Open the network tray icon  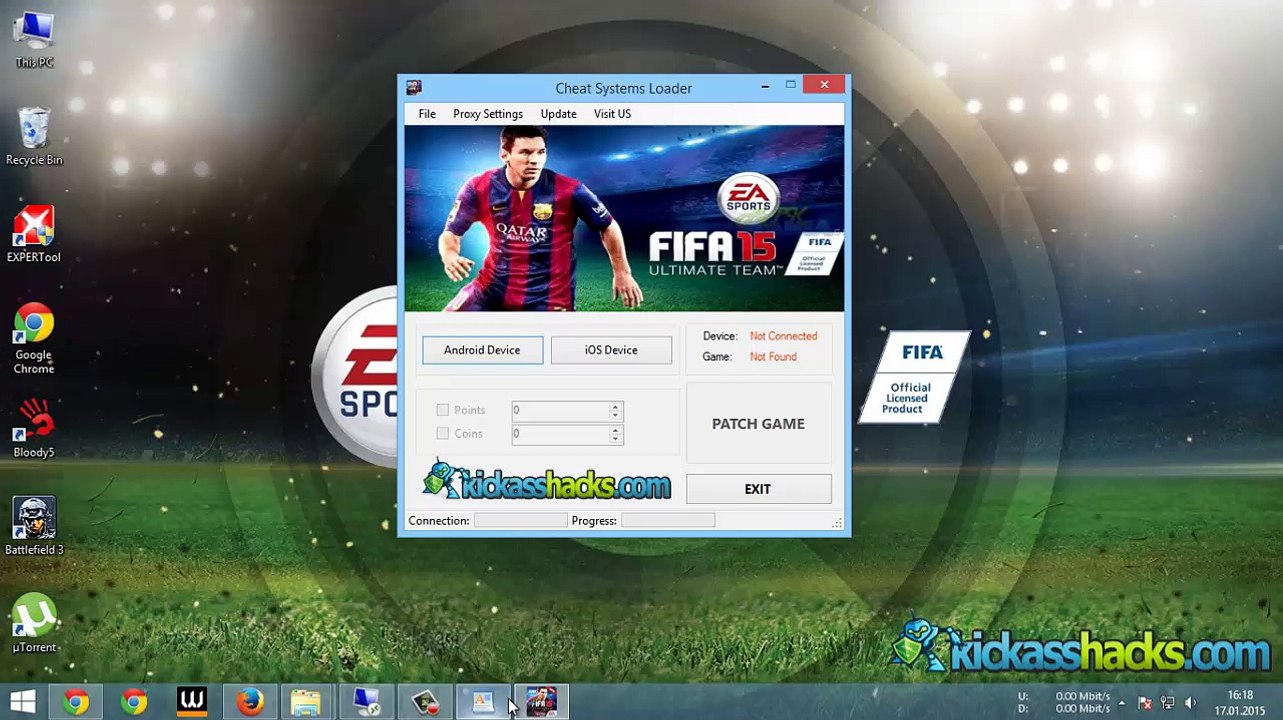(1167, 702)
